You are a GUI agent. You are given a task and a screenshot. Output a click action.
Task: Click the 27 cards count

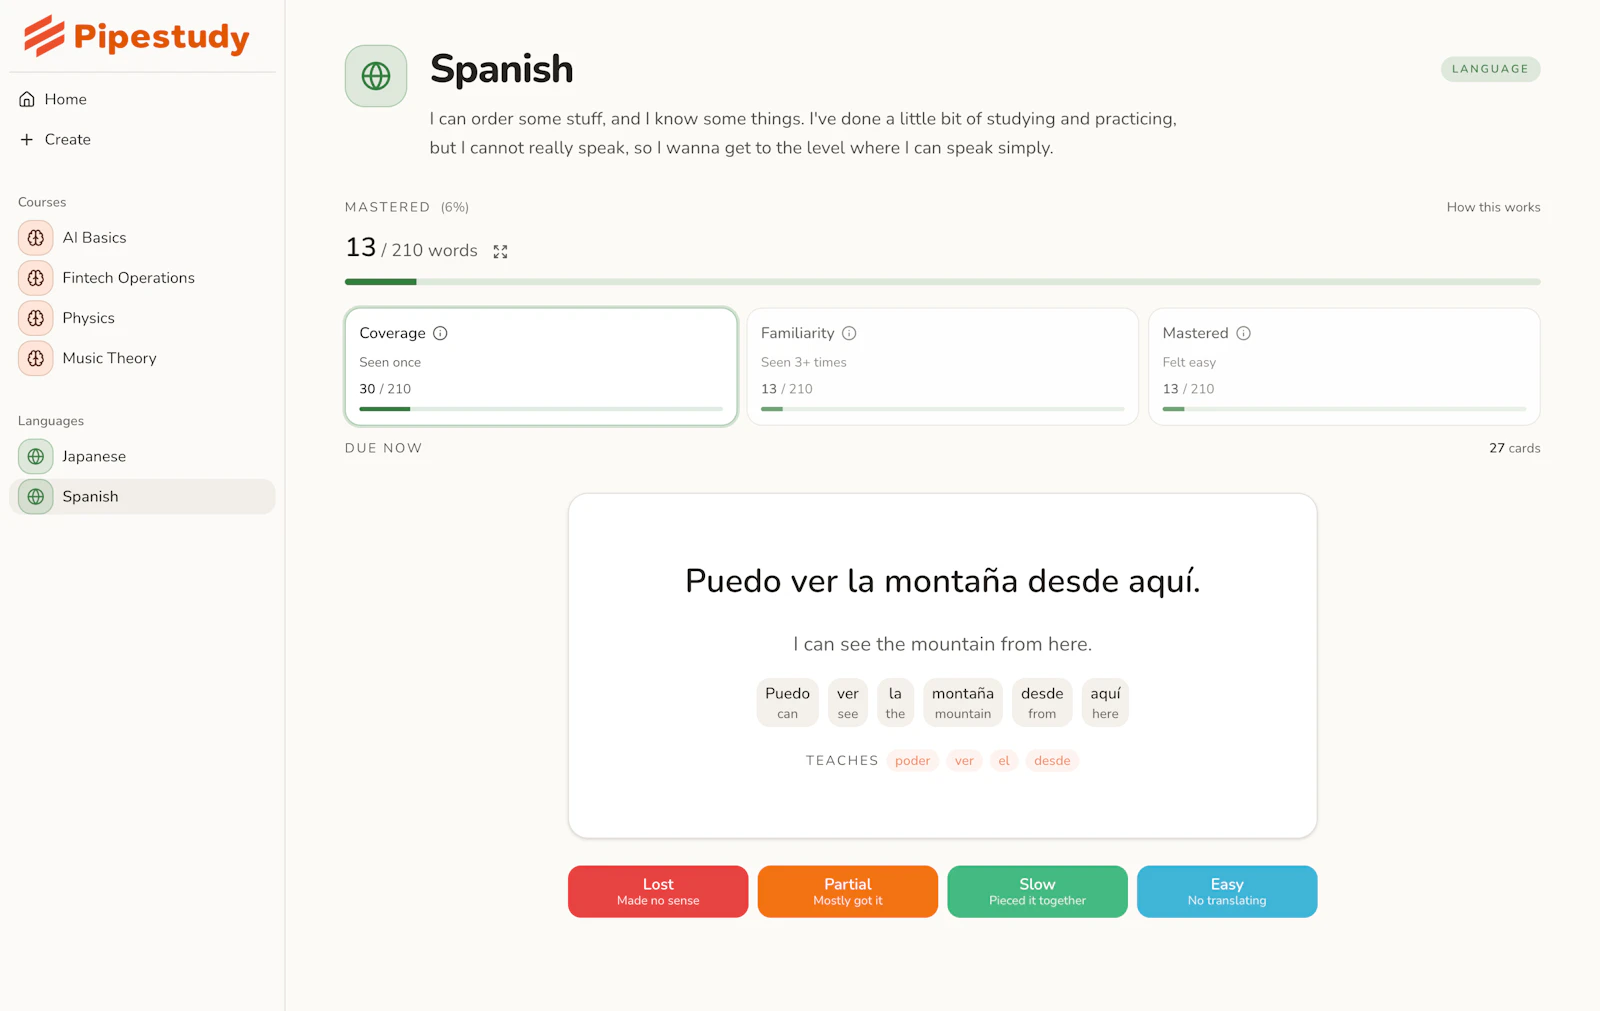coord(1514,448)
